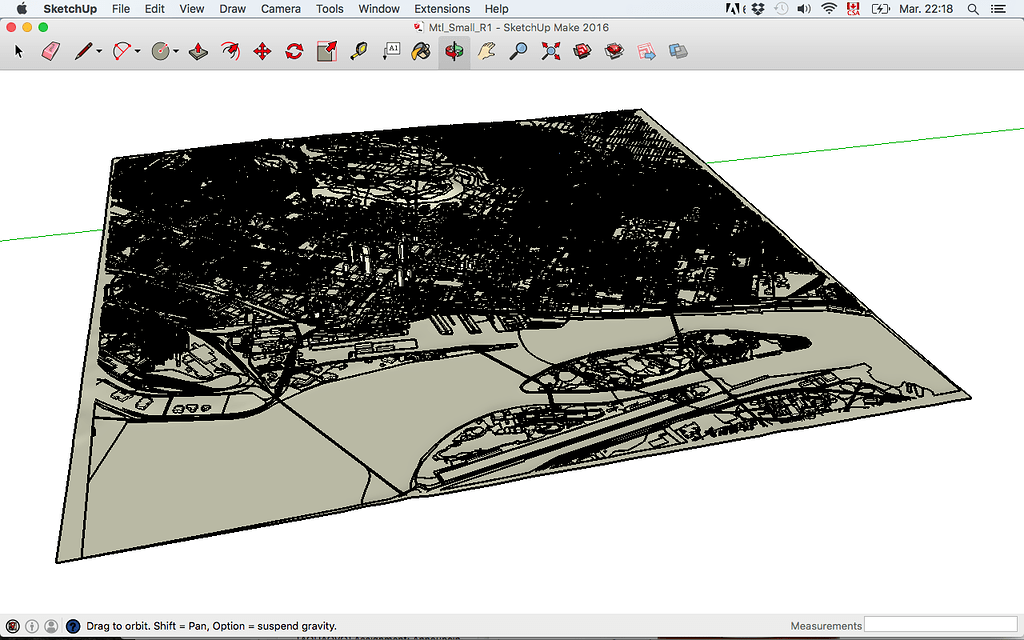The height and width of the screenshot is (640, 1024).
Task: Expand the Circle shape tool dropdown arrow
Action: (x=176, y=52)
